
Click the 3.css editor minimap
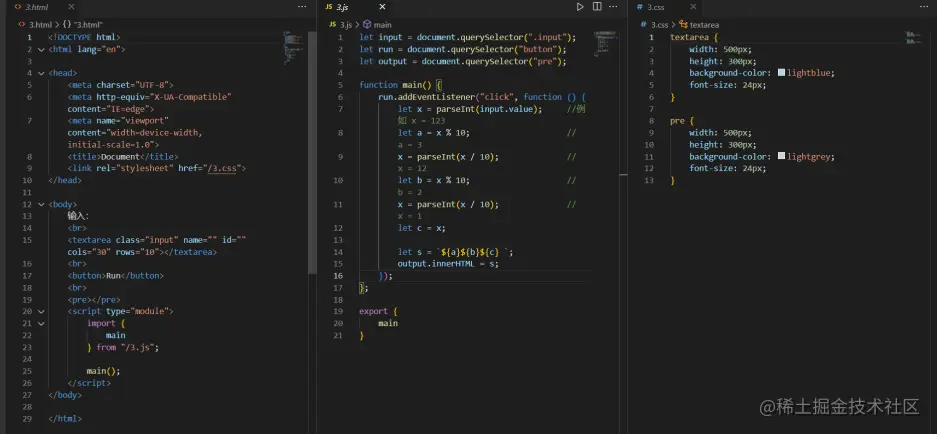913,38
